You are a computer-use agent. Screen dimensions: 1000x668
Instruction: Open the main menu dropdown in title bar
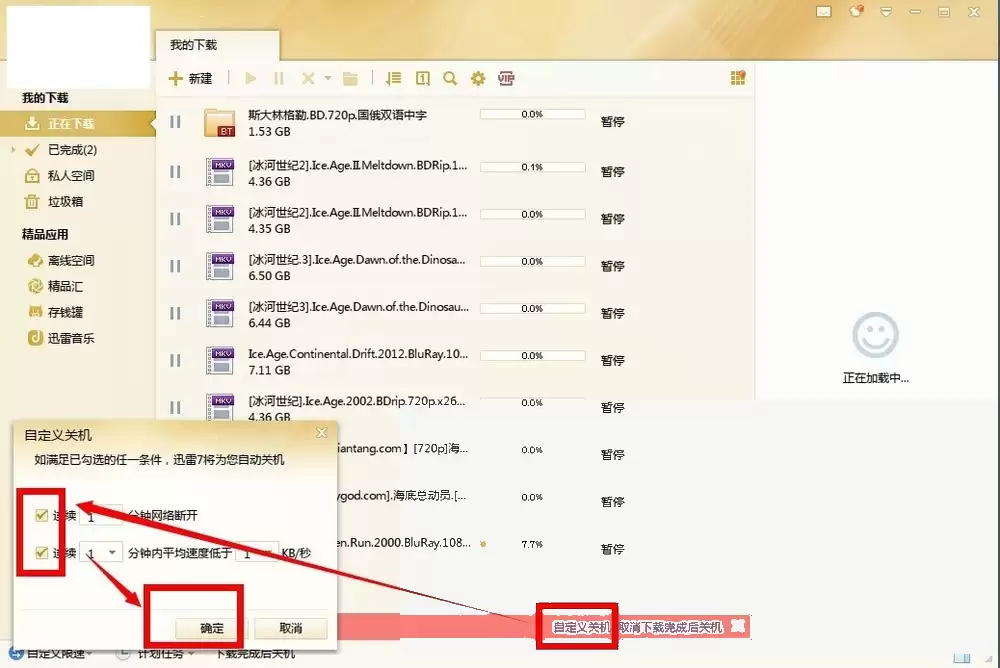886,11
